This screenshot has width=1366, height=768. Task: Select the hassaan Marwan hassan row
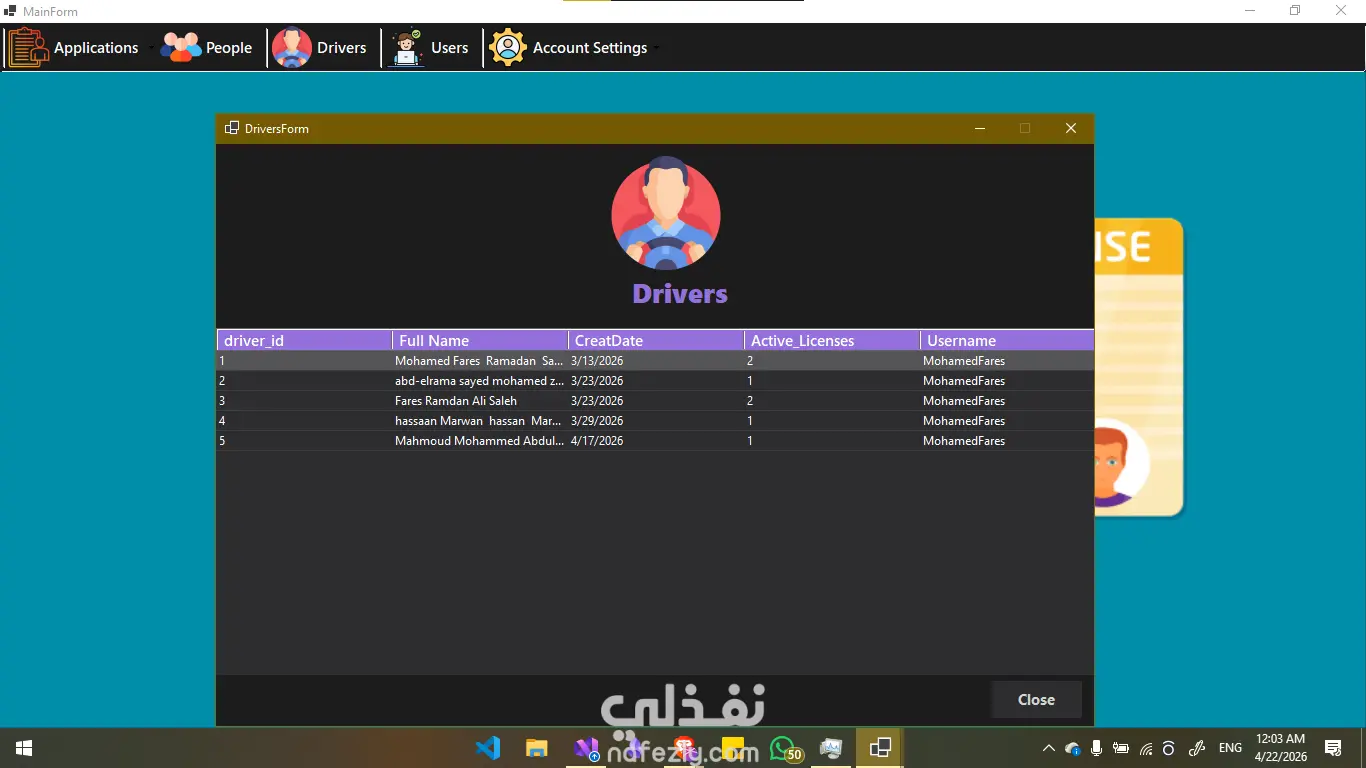655,421
